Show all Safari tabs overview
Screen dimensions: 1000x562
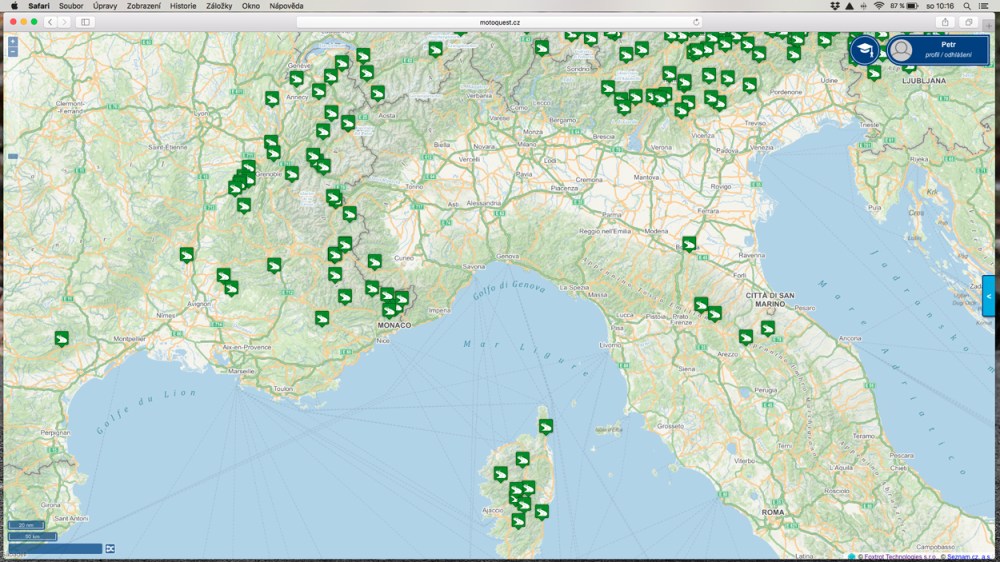tap(968, 21)
